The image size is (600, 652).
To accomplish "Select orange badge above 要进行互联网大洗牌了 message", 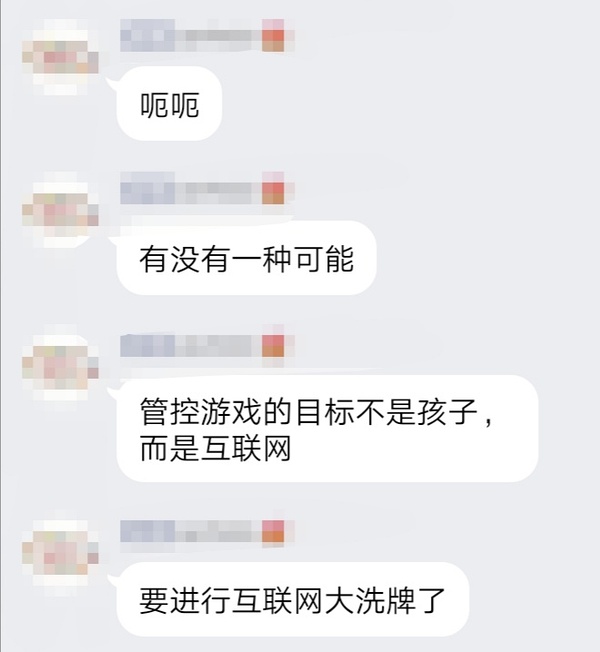I will click(x=273, y=531).
